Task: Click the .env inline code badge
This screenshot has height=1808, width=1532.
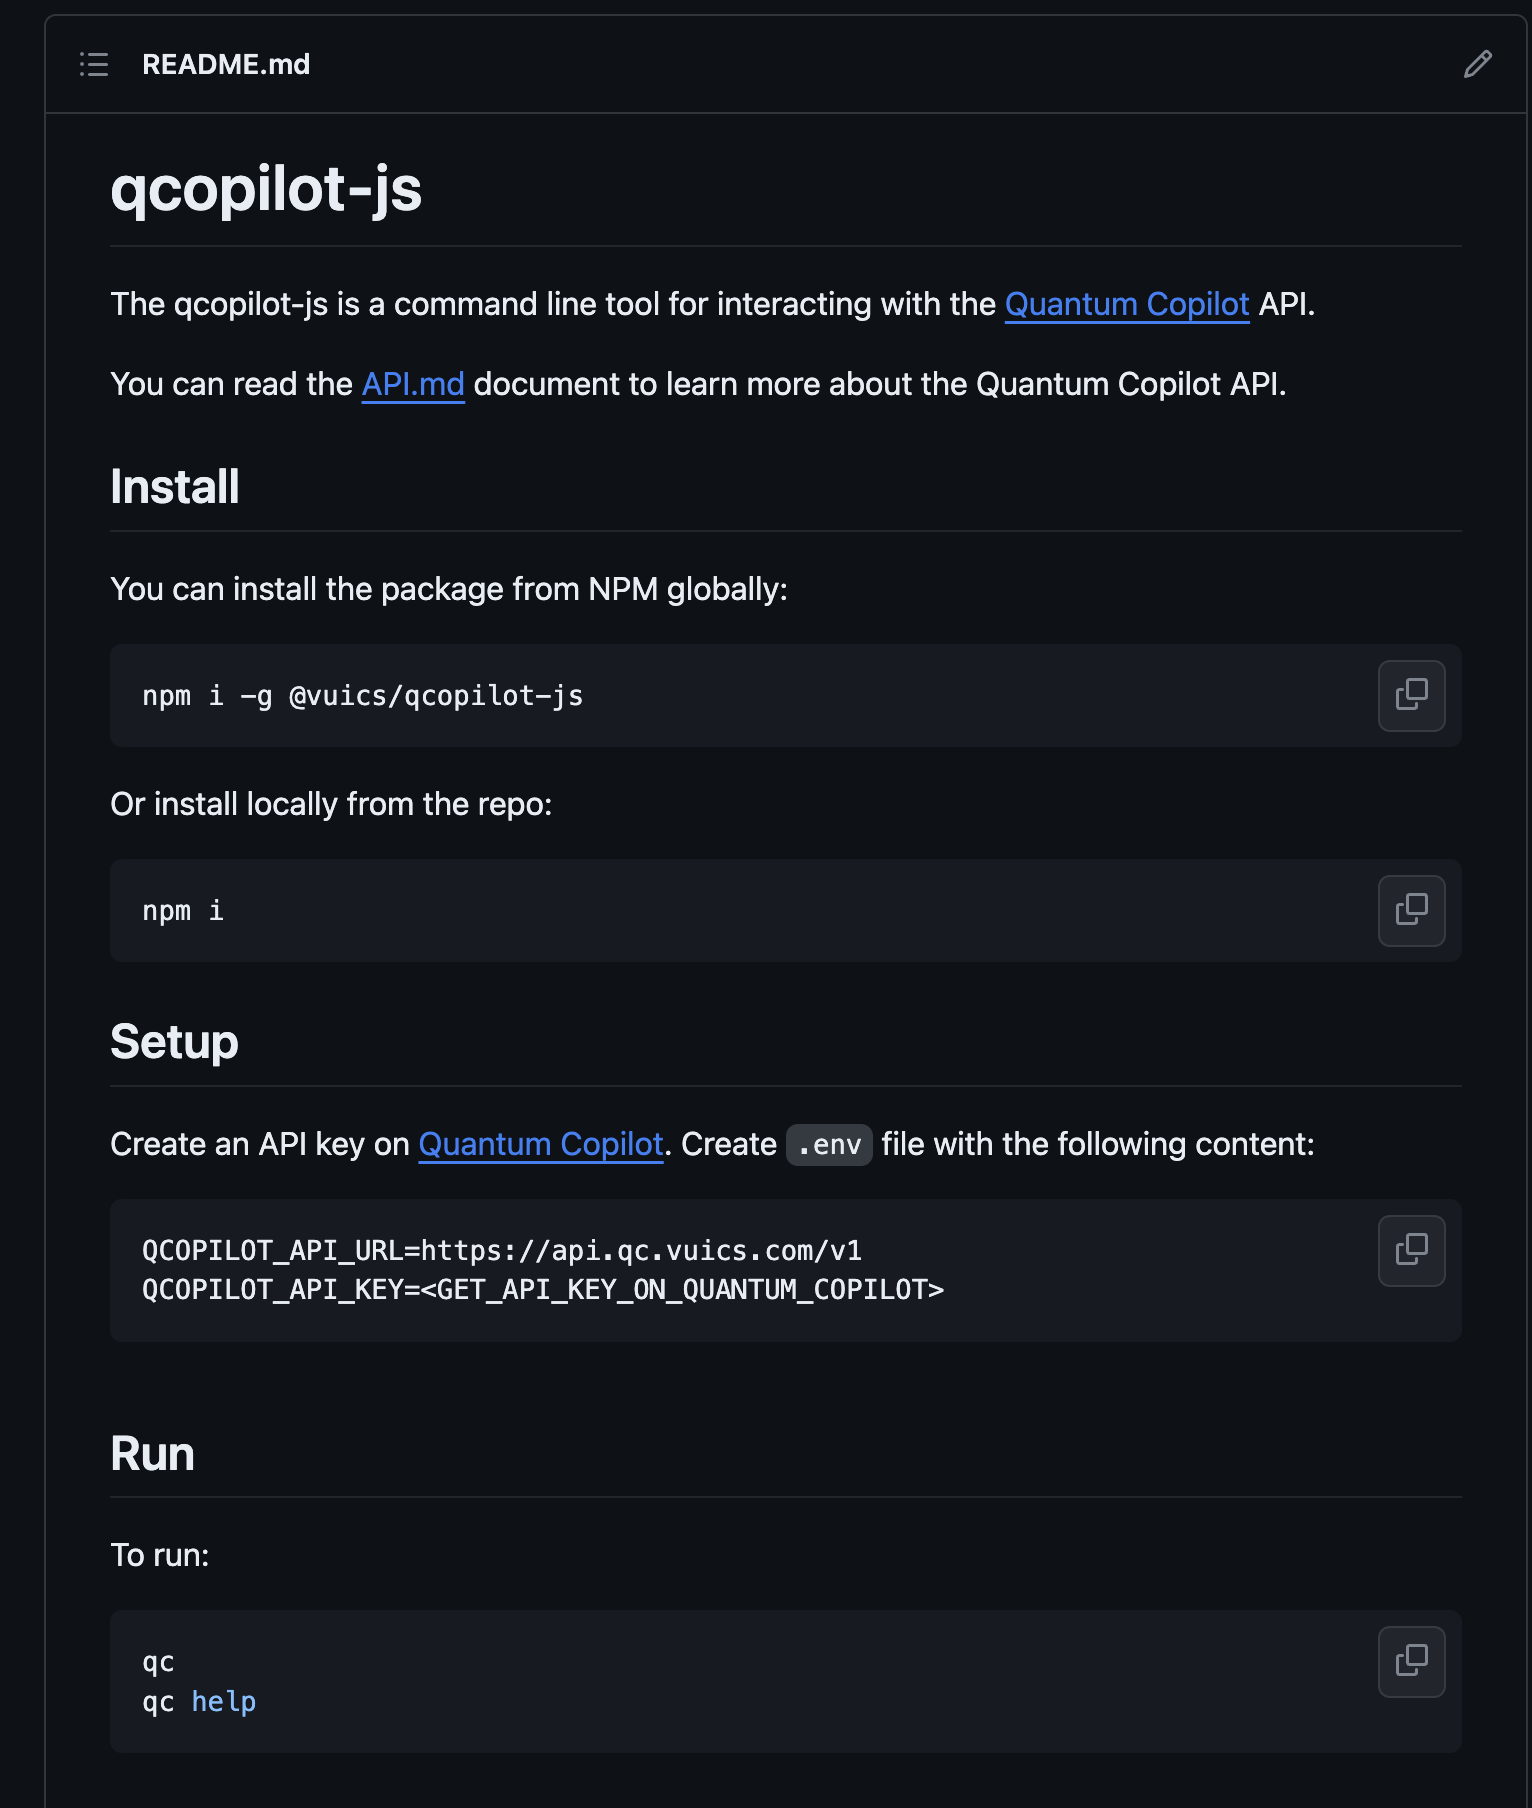Action: [829, 1145]
